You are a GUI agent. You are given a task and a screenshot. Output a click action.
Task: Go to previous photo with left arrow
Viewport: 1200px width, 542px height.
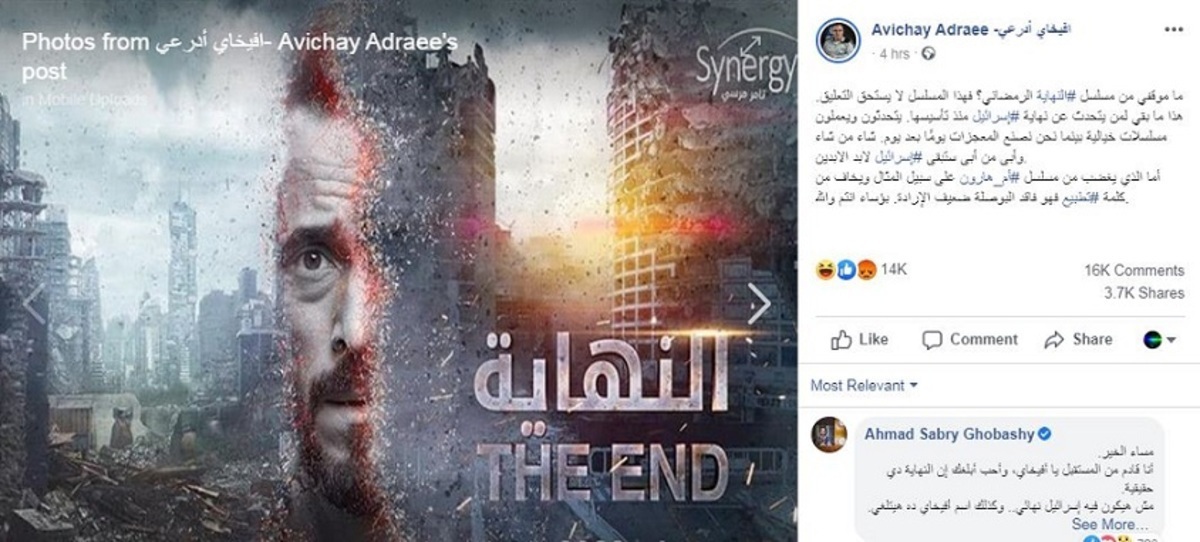[x=34, y=306]
